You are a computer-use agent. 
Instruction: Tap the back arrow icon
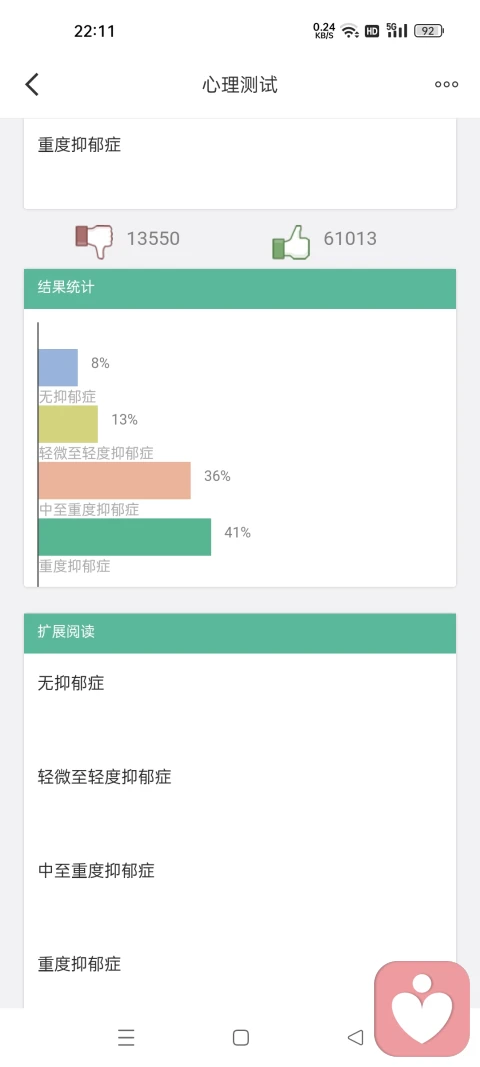click(x=32, y=84)
